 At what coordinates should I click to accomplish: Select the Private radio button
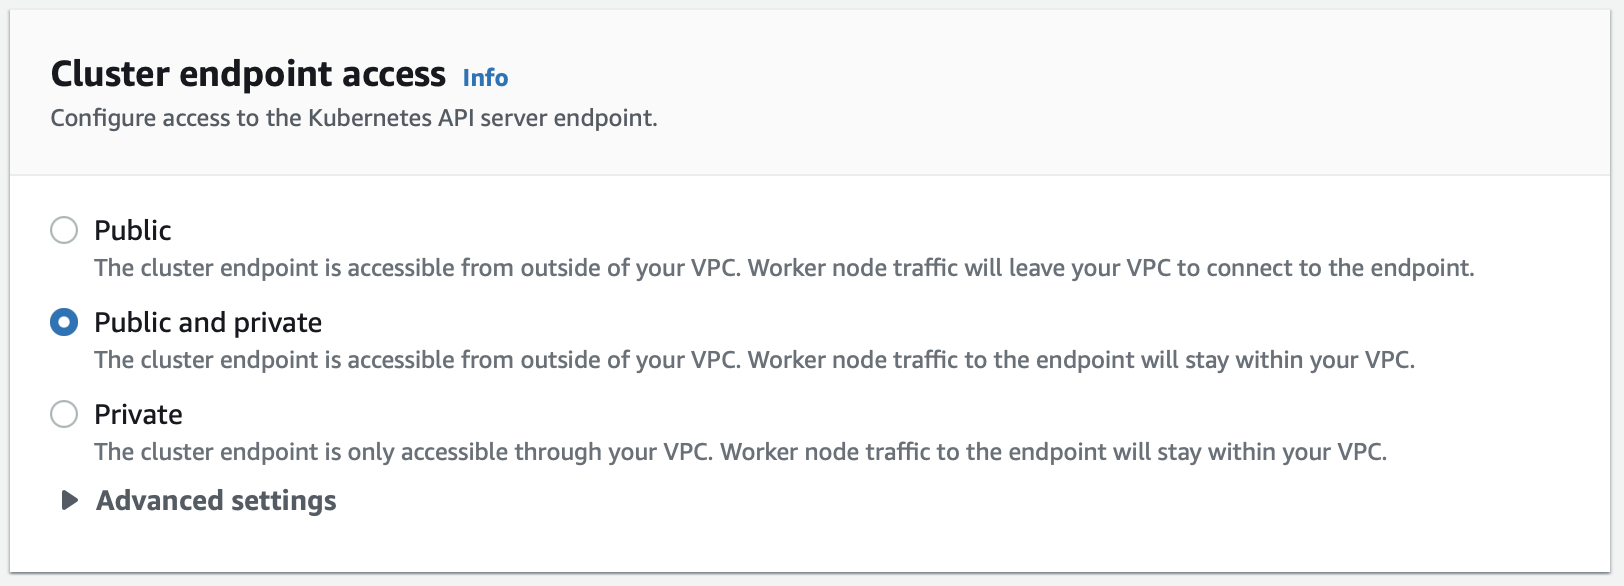[x=64, y=414]
